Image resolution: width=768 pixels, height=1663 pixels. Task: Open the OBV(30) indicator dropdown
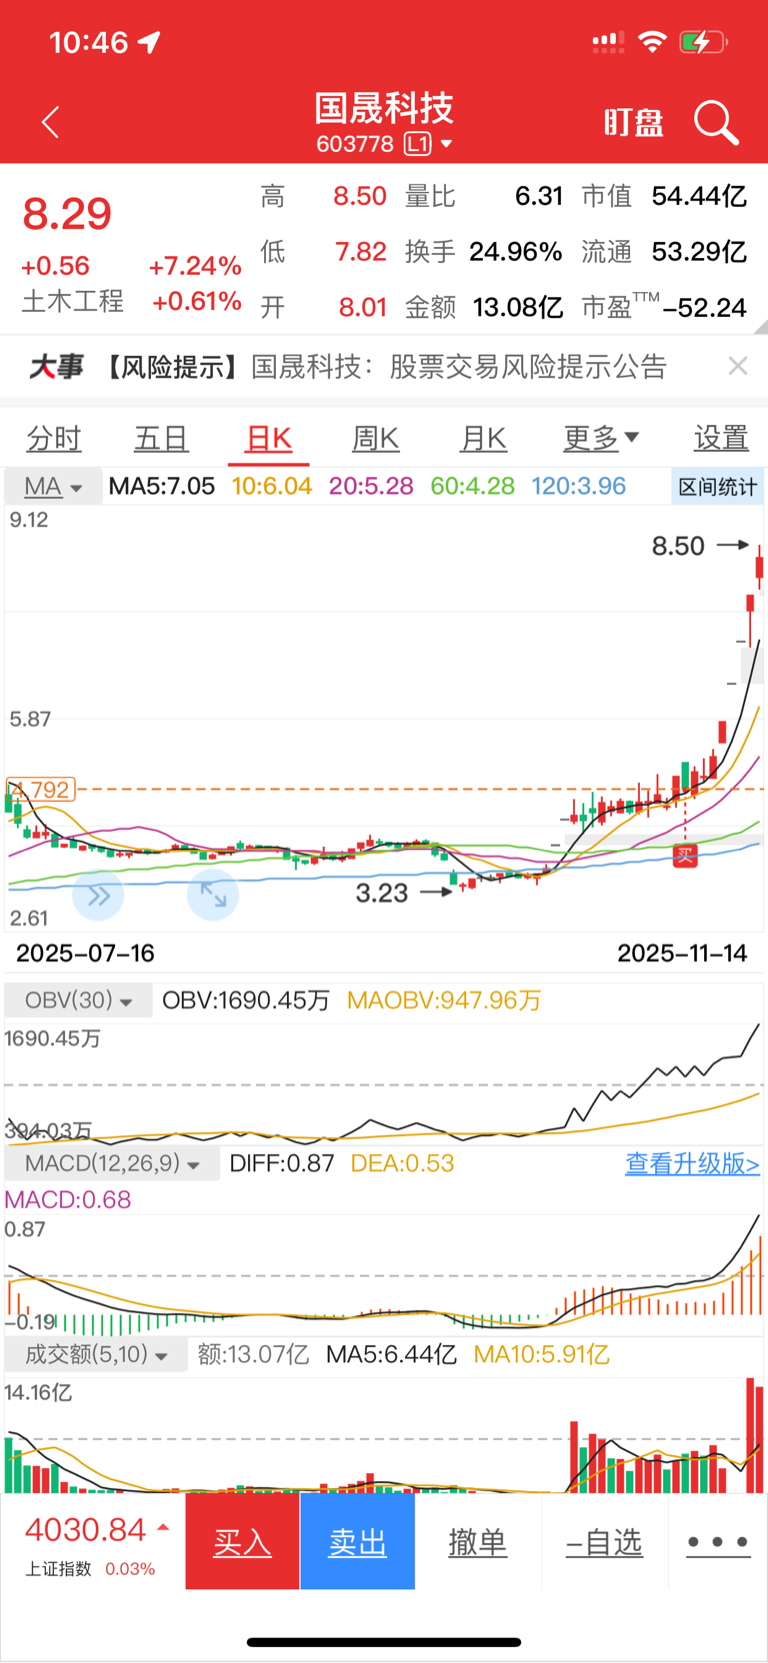pyautogui.click(x=79, y=1000)
